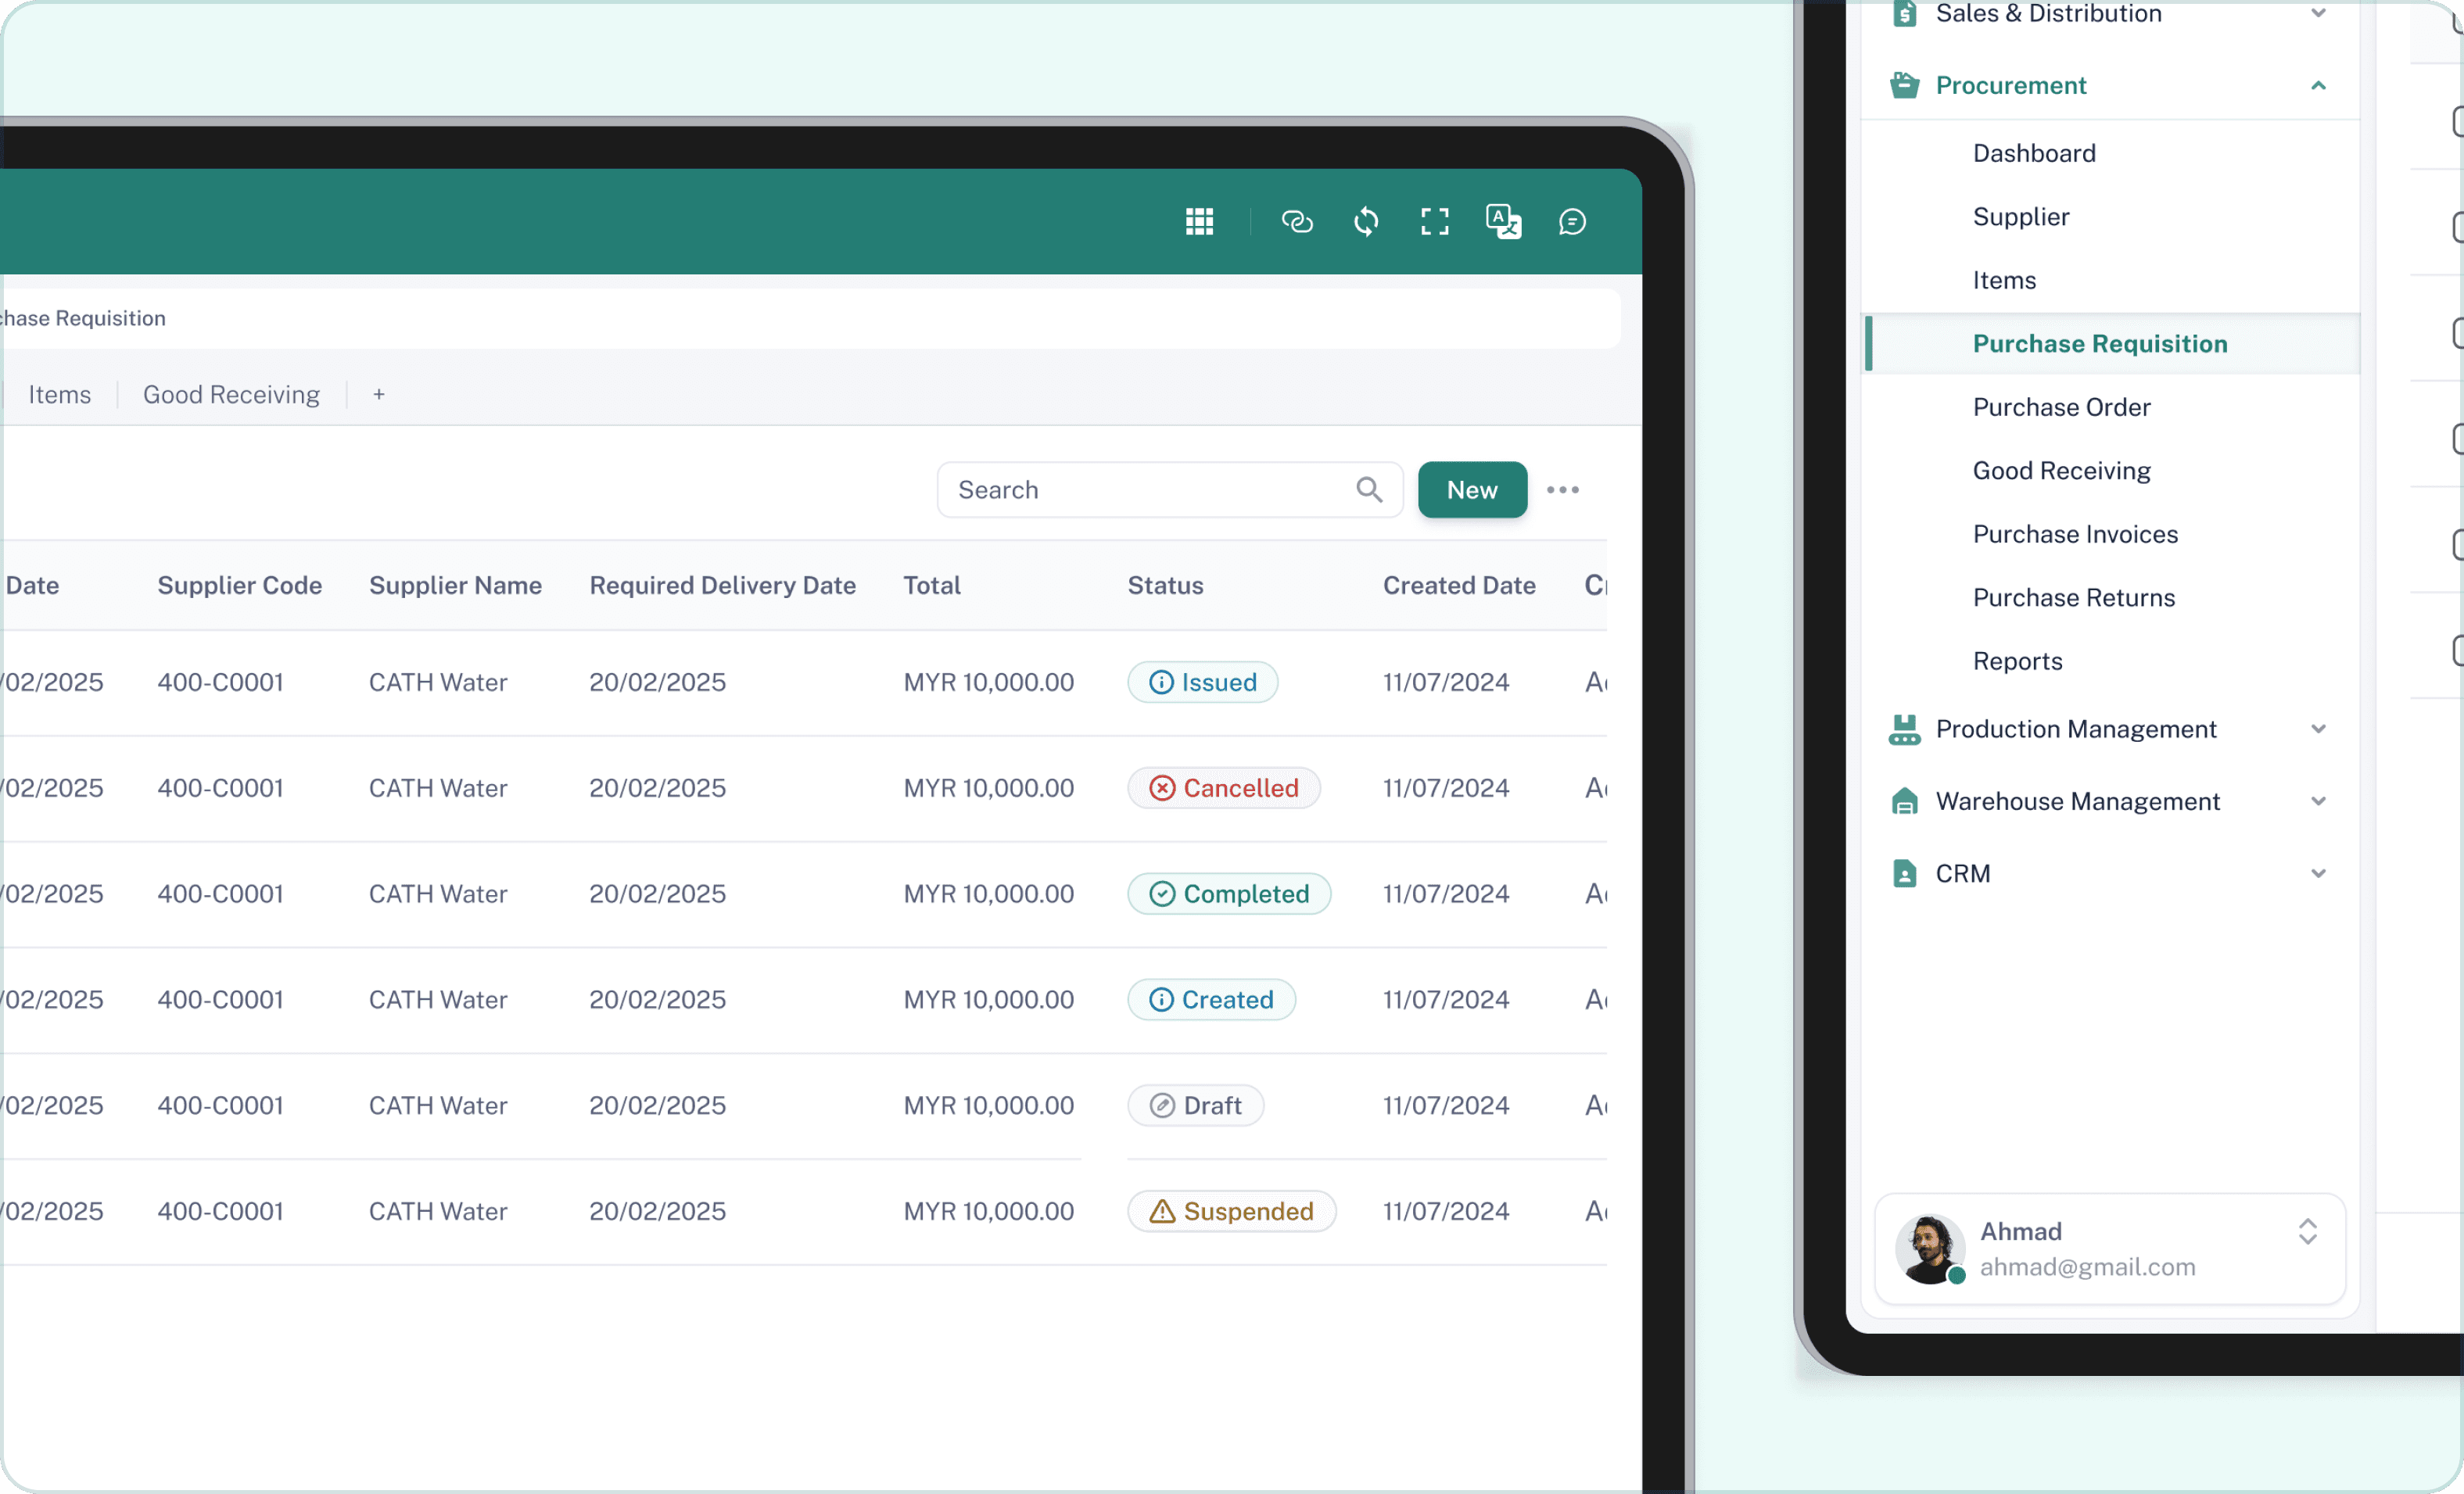Open the apps grid icon
The height and width of the screenshot is (1494, 2464).
pos(1199,221)
